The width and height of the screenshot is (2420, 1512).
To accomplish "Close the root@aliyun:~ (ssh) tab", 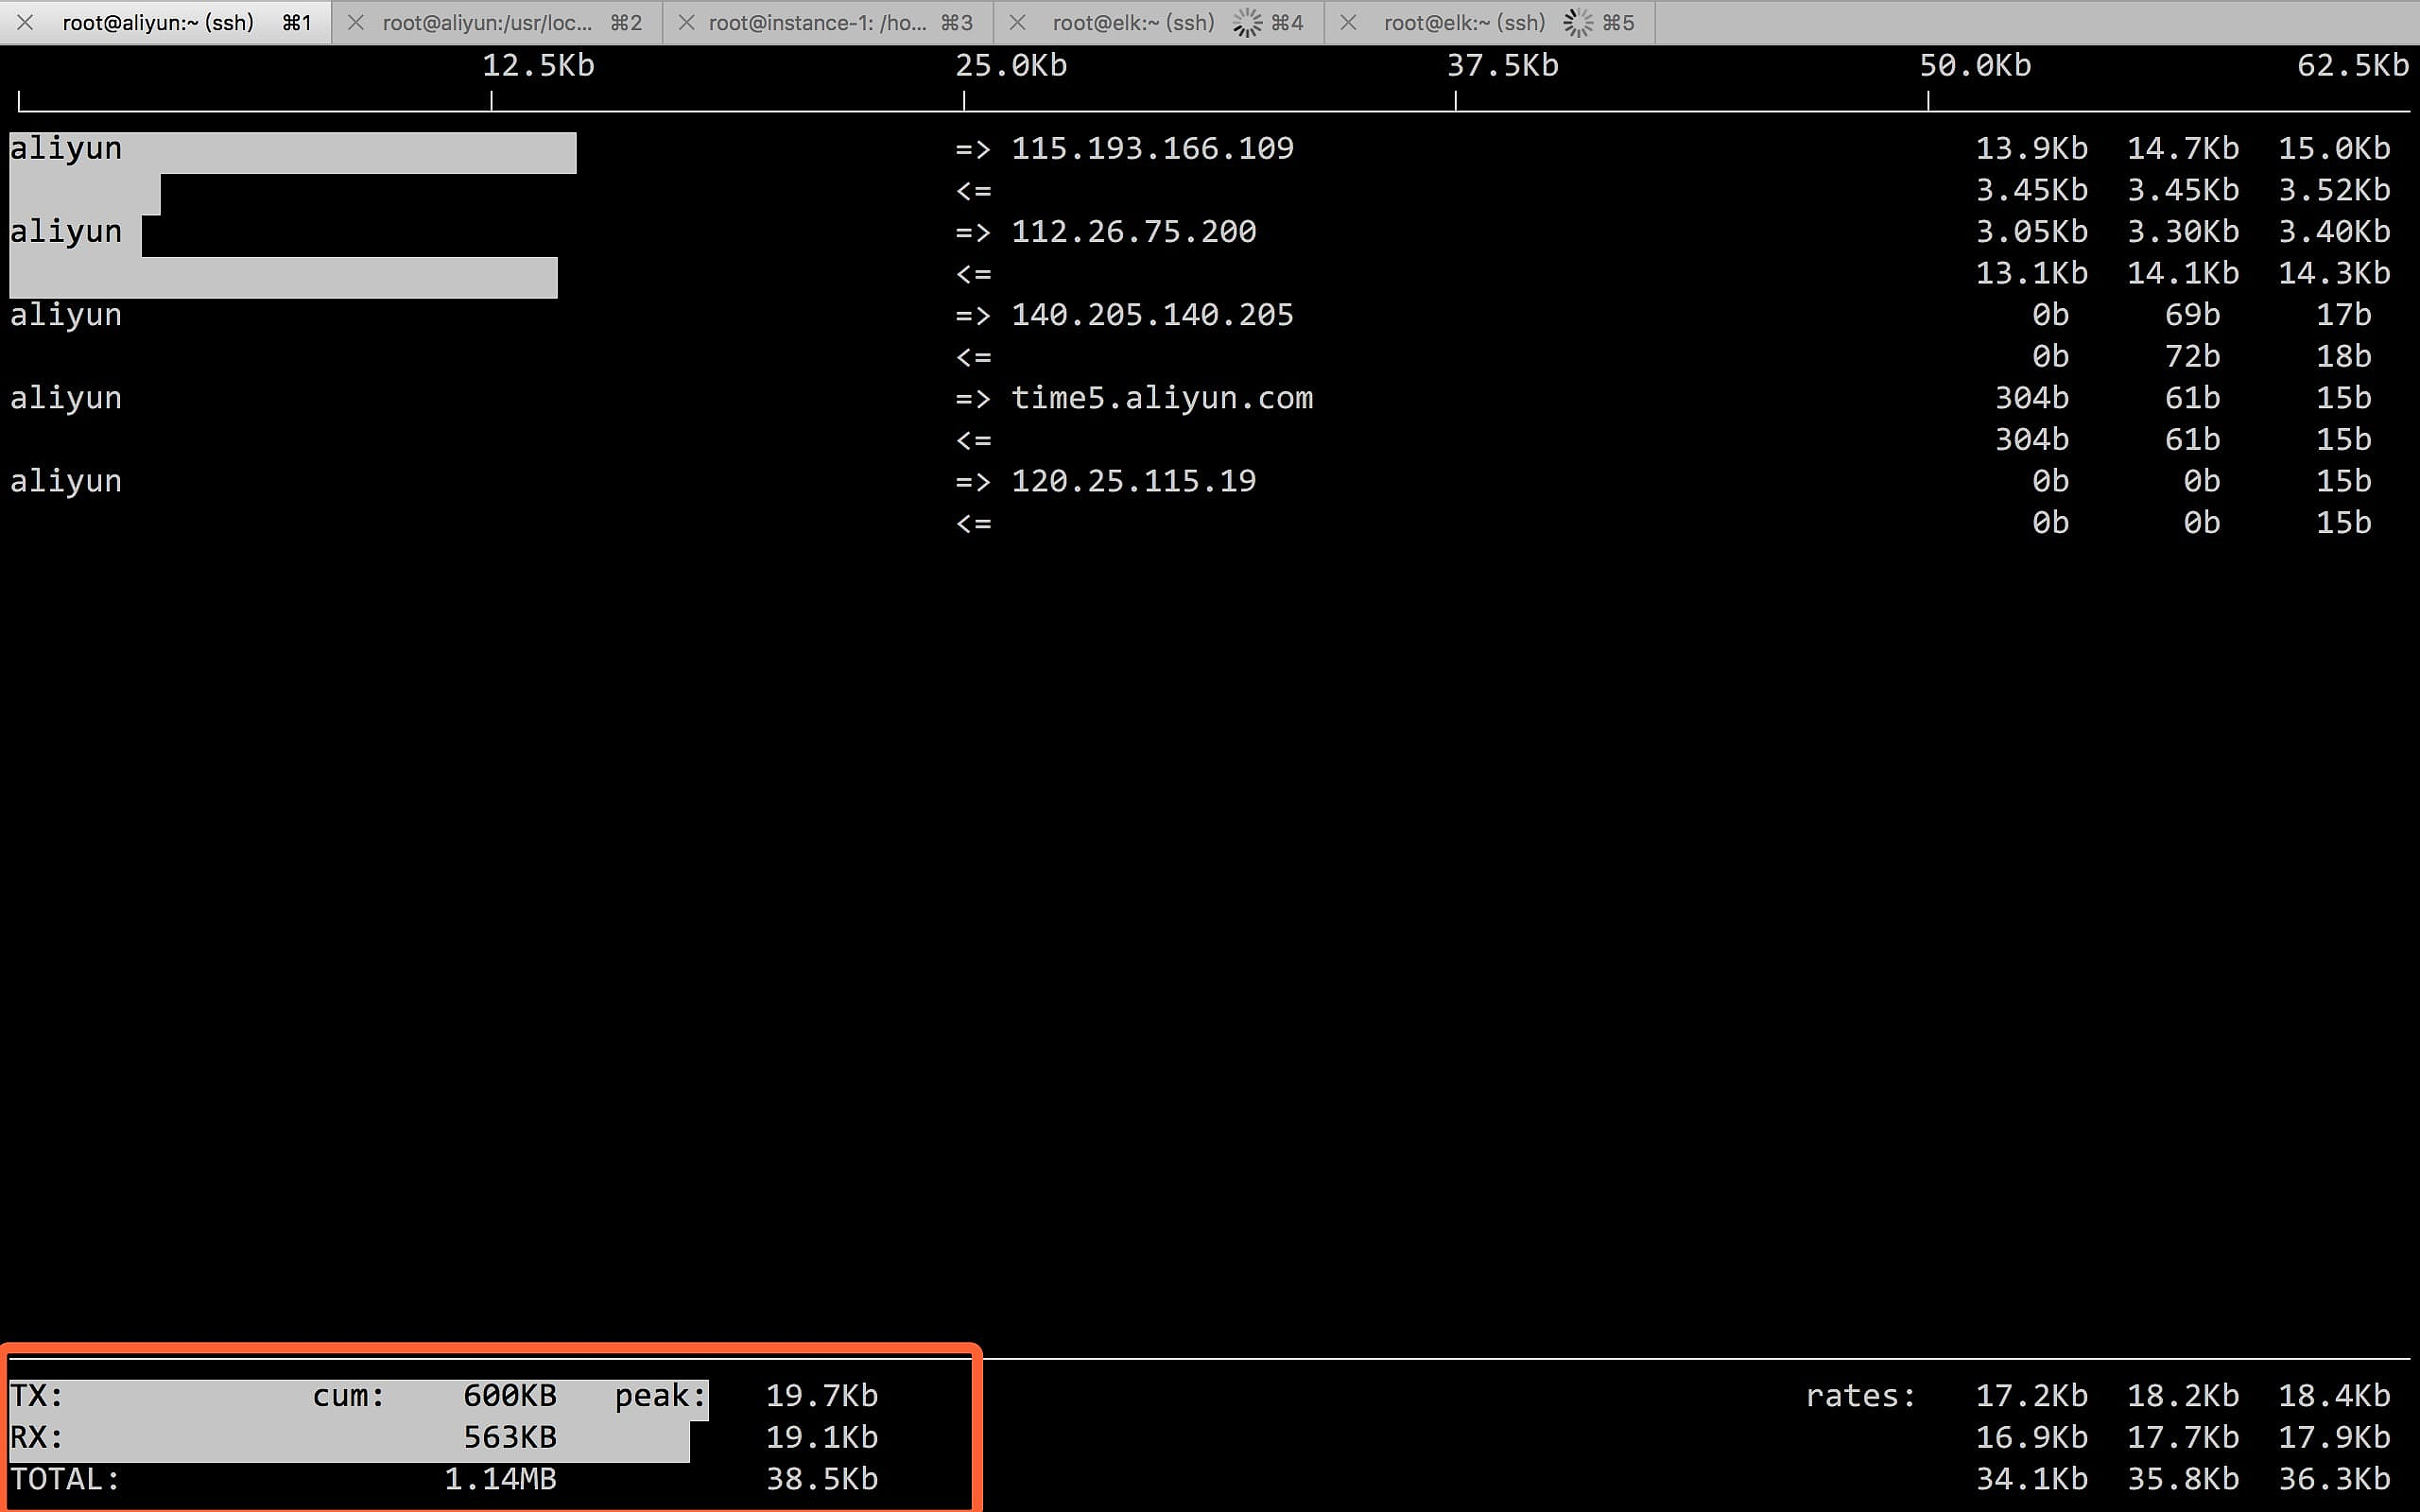I will click(25, 22).
